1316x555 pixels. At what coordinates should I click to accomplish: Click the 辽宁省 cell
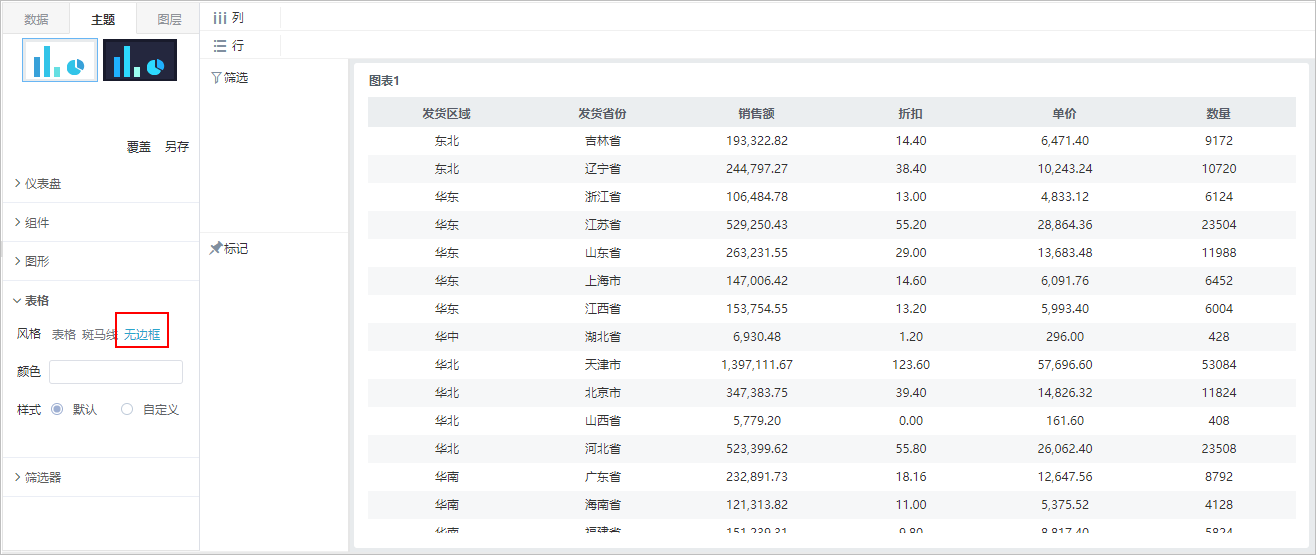(603, 169)
